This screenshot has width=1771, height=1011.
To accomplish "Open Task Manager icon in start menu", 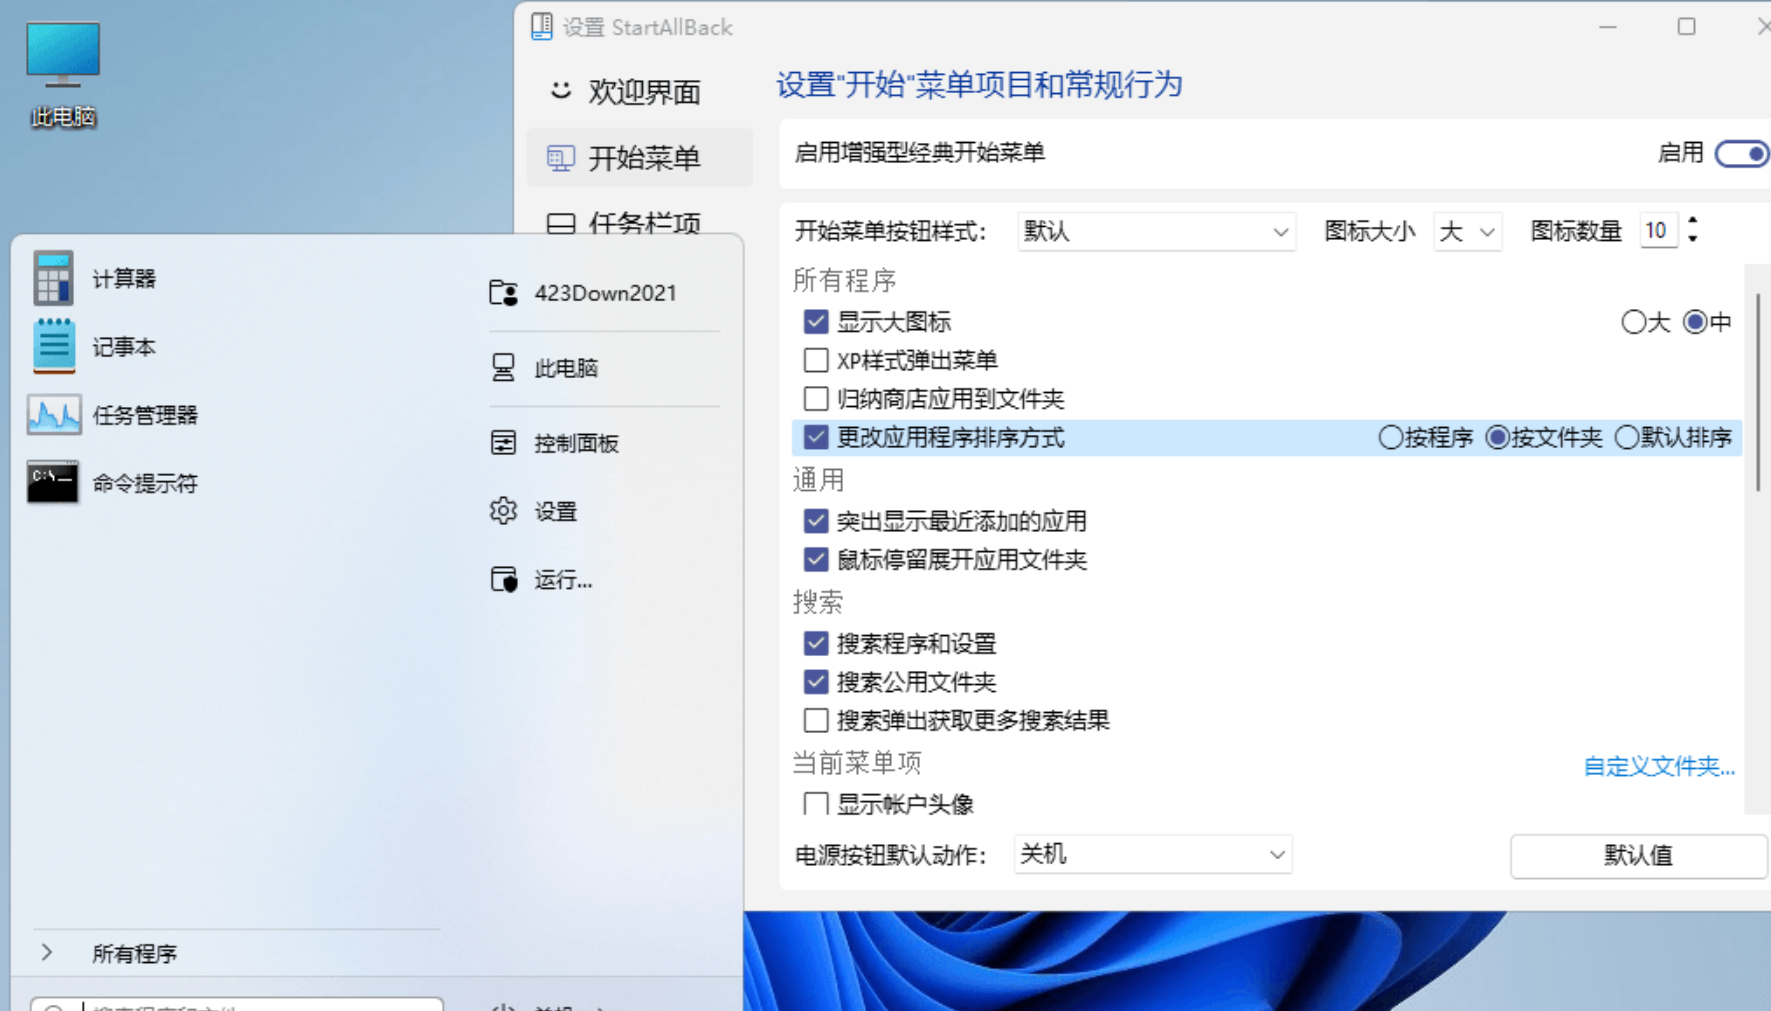I will pyautogui.click(x=53, y=414).
